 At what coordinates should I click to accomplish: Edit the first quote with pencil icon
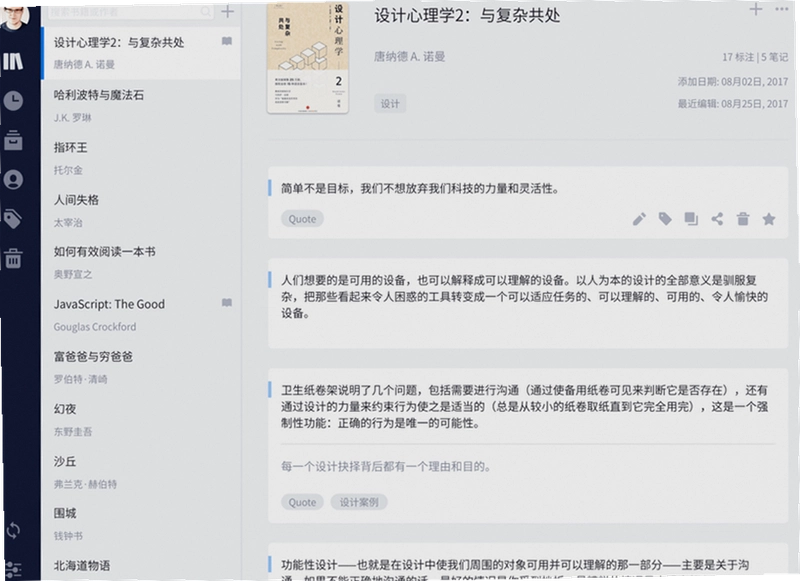639,219
